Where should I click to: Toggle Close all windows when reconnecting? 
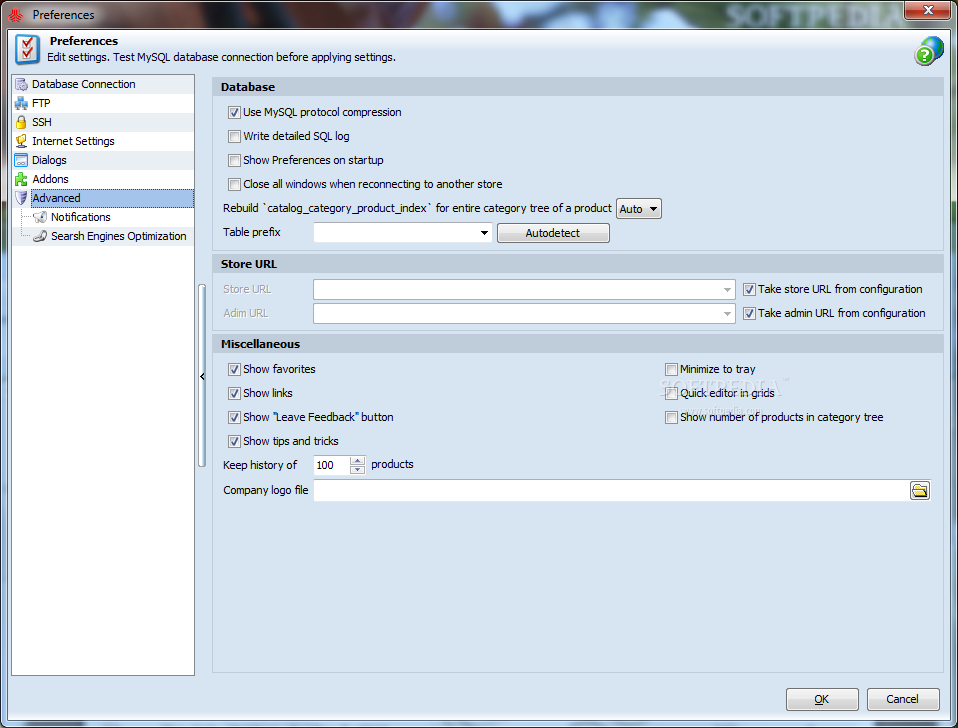[x=234, y=184]
